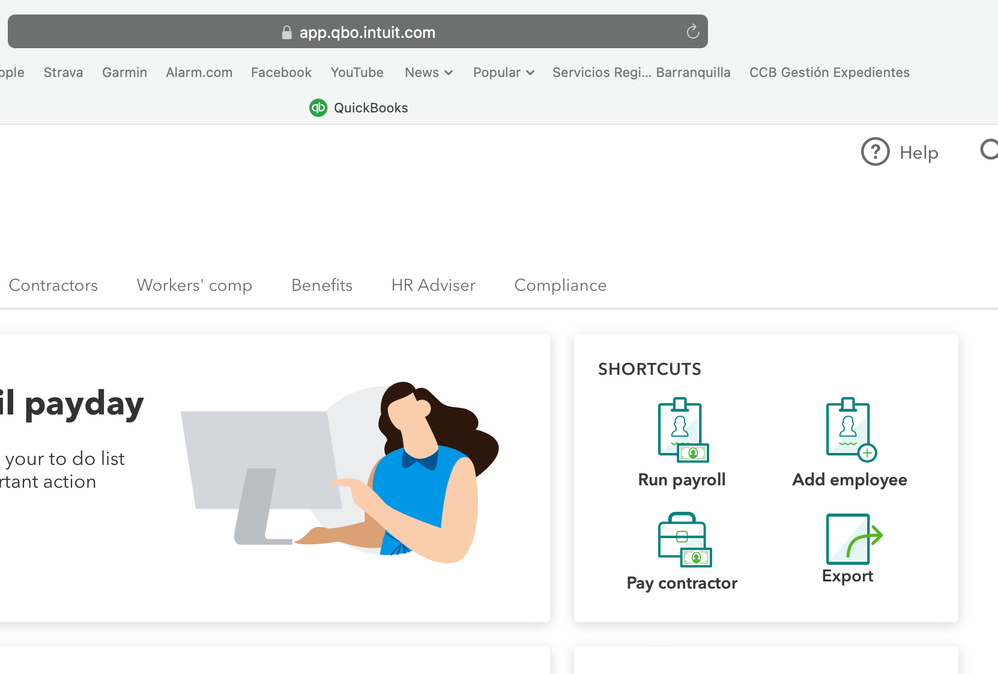
Task: Click the app.qbo.intuit.com address field
Action: (x=358, y=32)
